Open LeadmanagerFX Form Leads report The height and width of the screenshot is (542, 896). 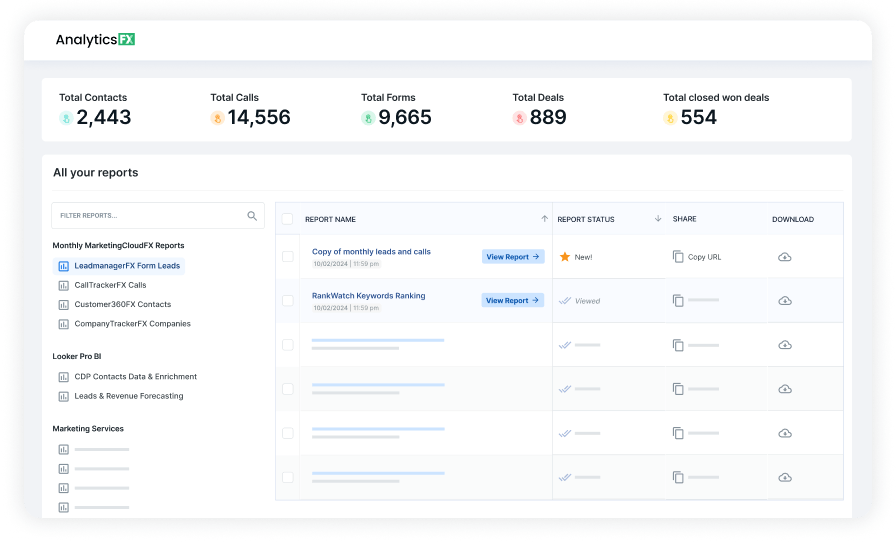(119, 266)
